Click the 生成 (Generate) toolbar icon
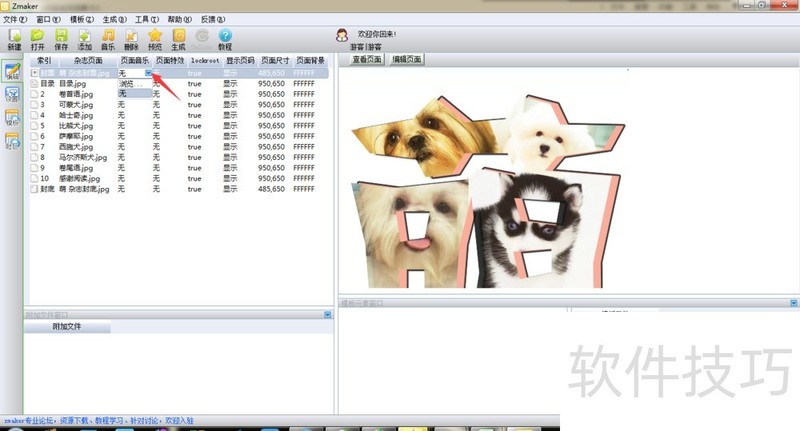Viewport: 800px width, 431px height. pos(179,37)
